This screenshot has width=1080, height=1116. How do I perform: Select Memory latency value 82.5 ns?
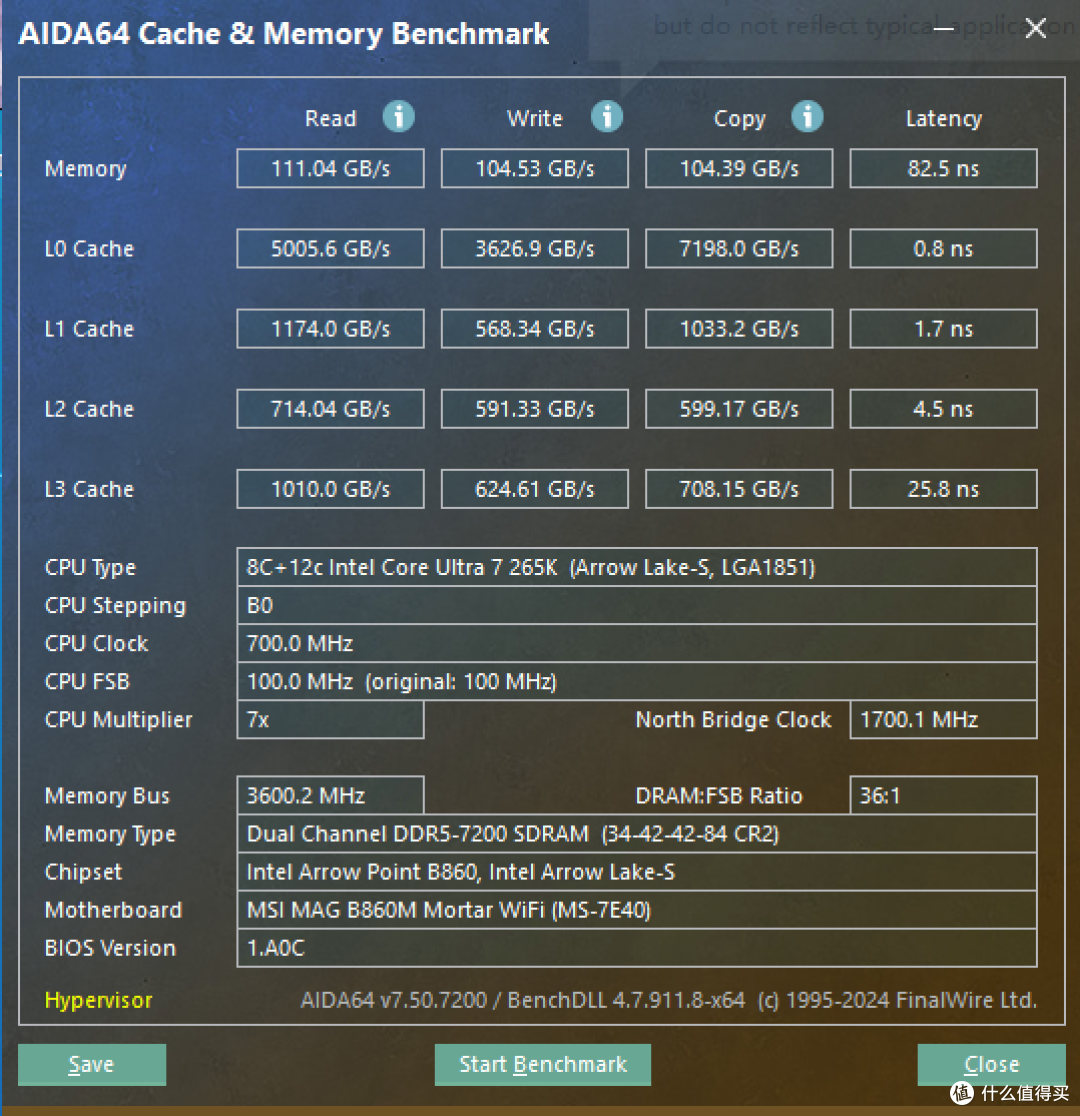pyautogui.click(x=943, y=169)
